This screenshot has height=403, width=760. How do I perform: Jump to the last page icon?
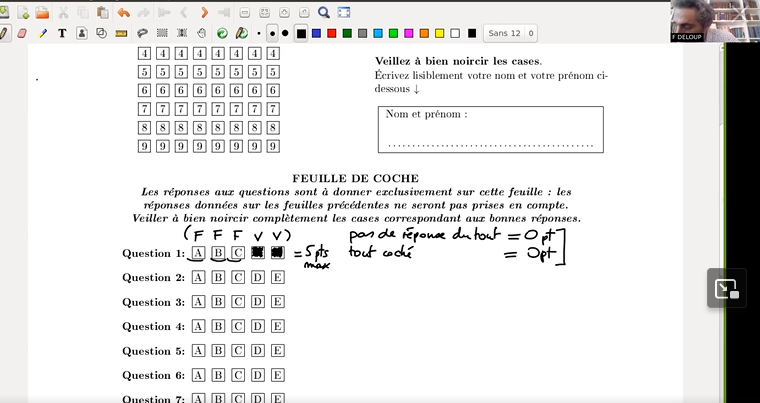(223, 12)
